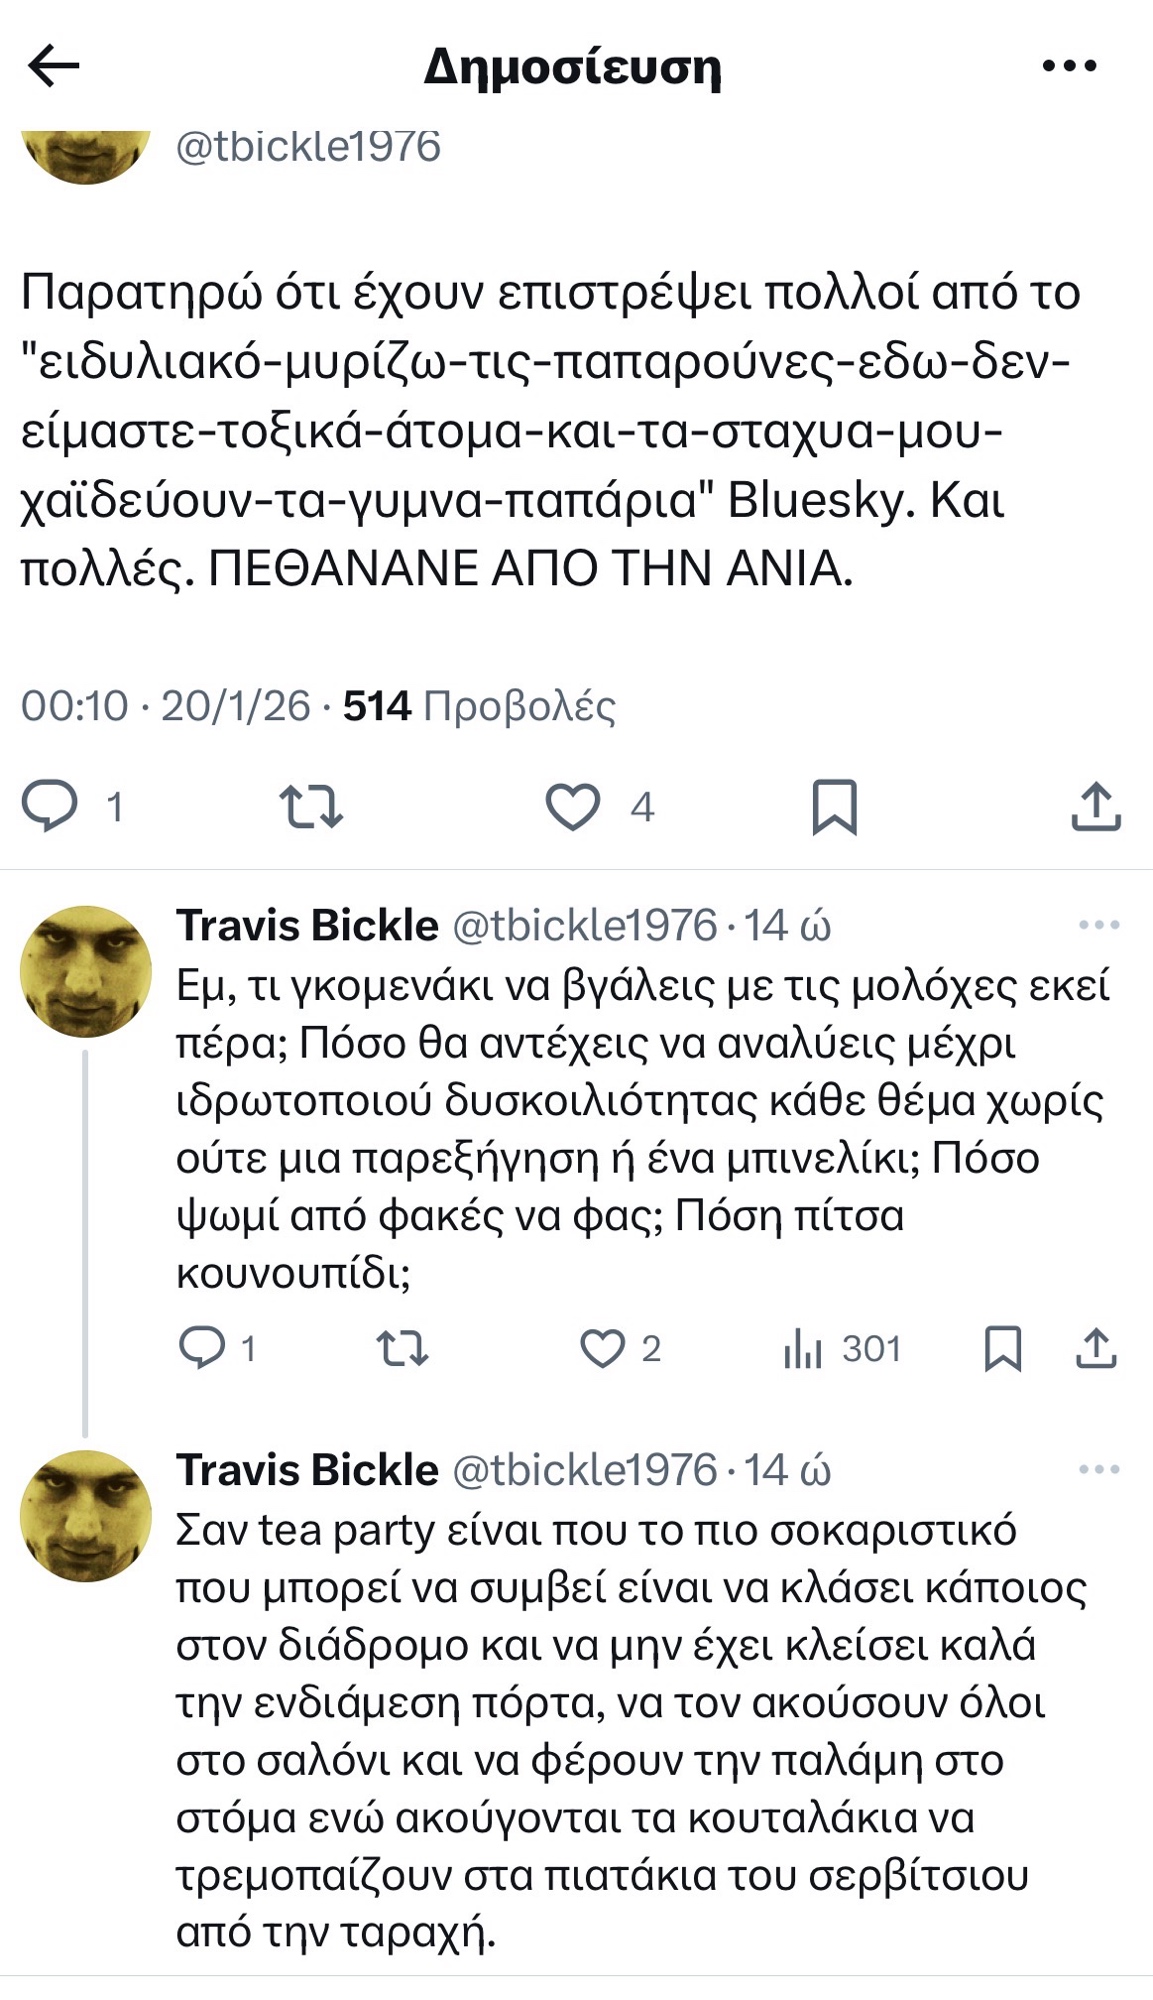The height and width of the screenshot is (2000, 1153).
Task: Like the first reply with 2 likes
Action: (x=603, y=1348)
